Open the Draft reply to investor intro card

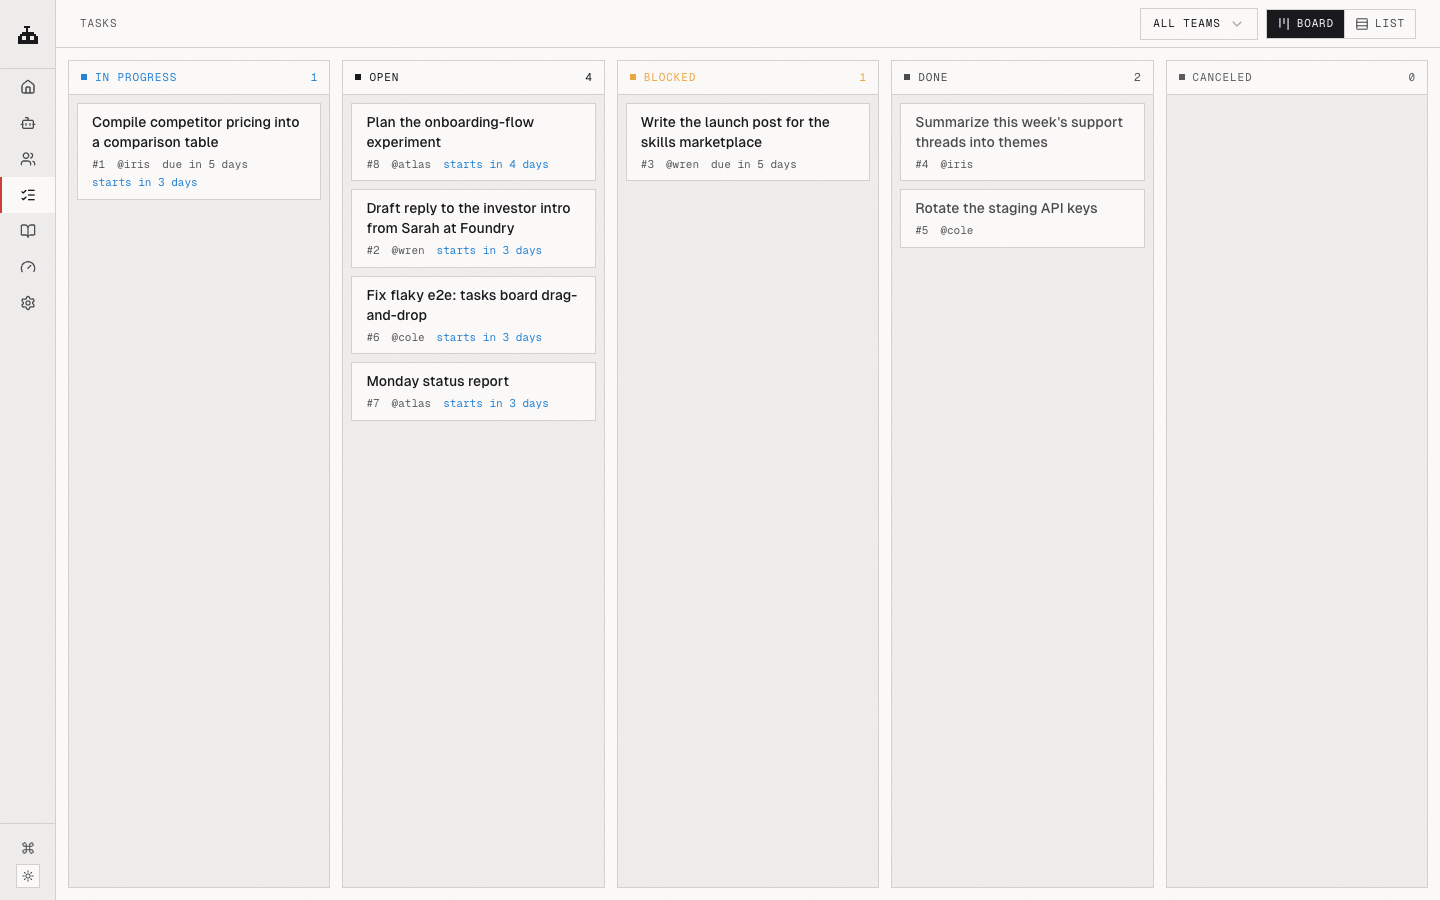tap(473, 229)
